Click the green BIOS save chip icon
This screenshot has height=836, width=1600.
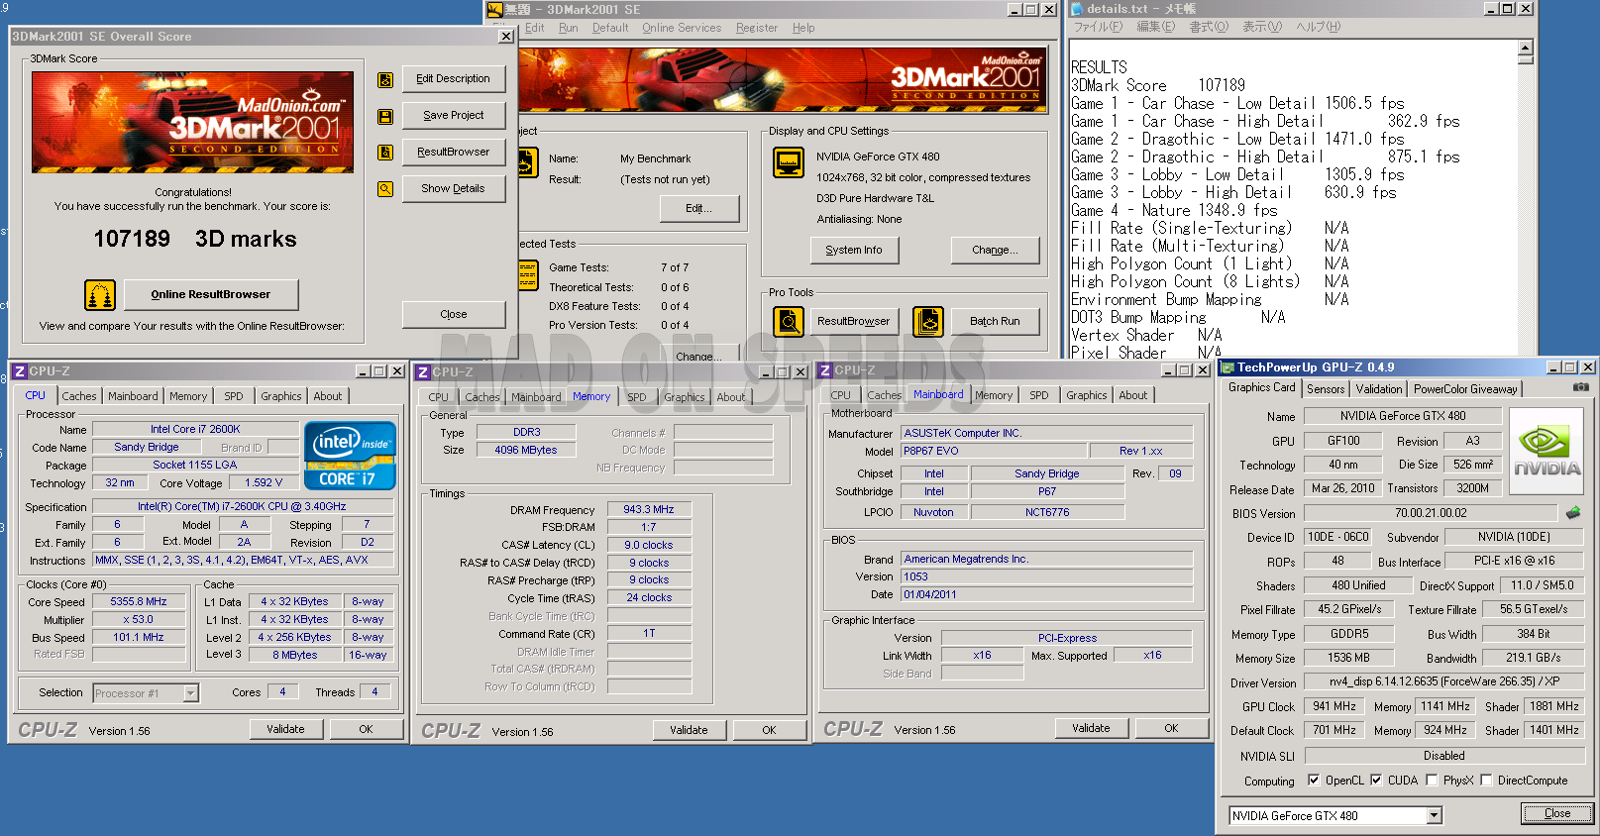point(1573,513)
